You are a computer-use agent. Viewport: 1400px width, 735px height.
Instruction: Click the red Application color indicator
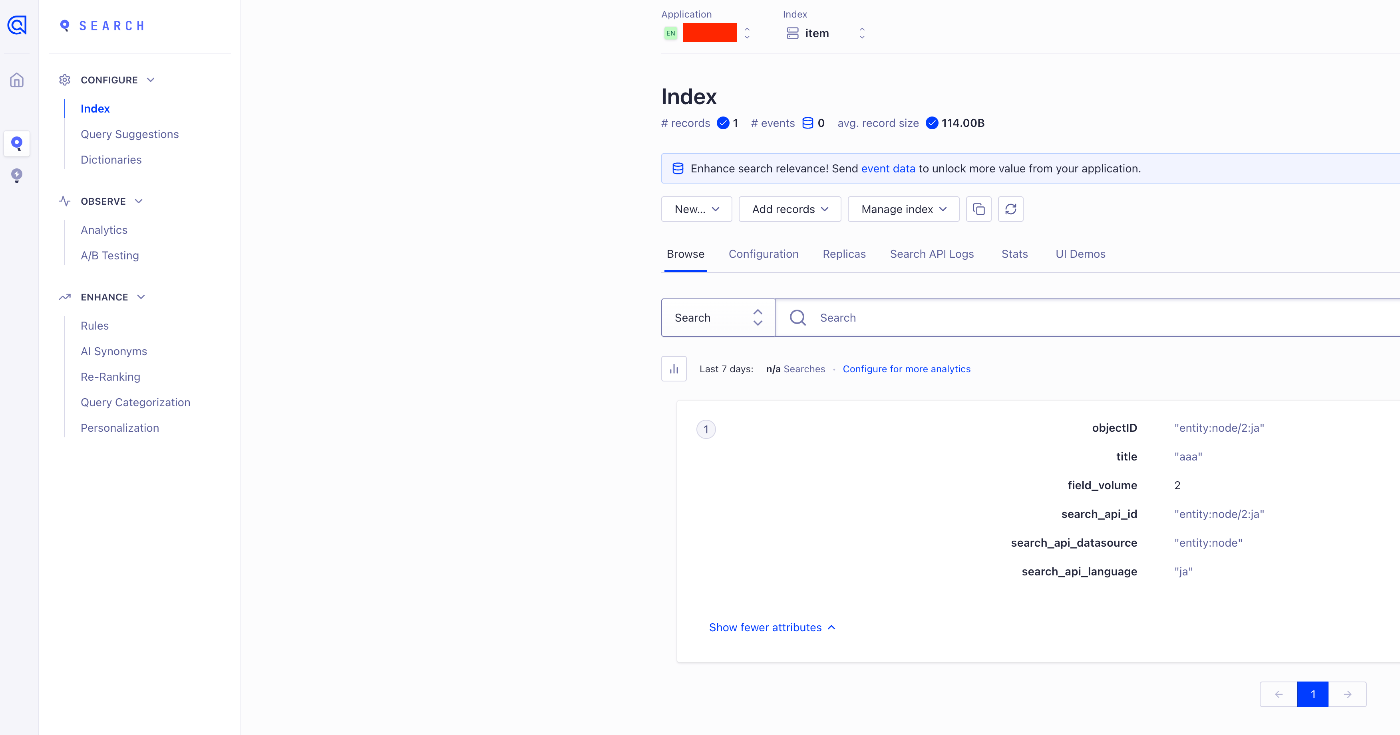pos(710,32)
